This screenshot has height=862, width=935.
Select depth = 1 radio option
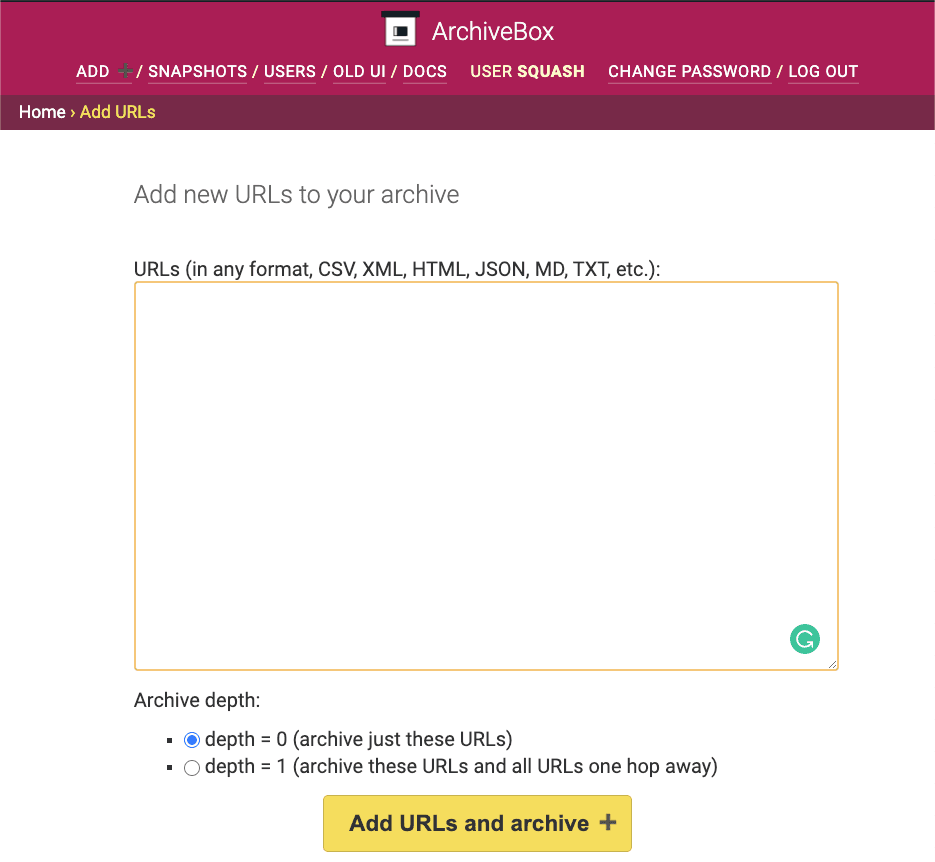tap(192, 768)
